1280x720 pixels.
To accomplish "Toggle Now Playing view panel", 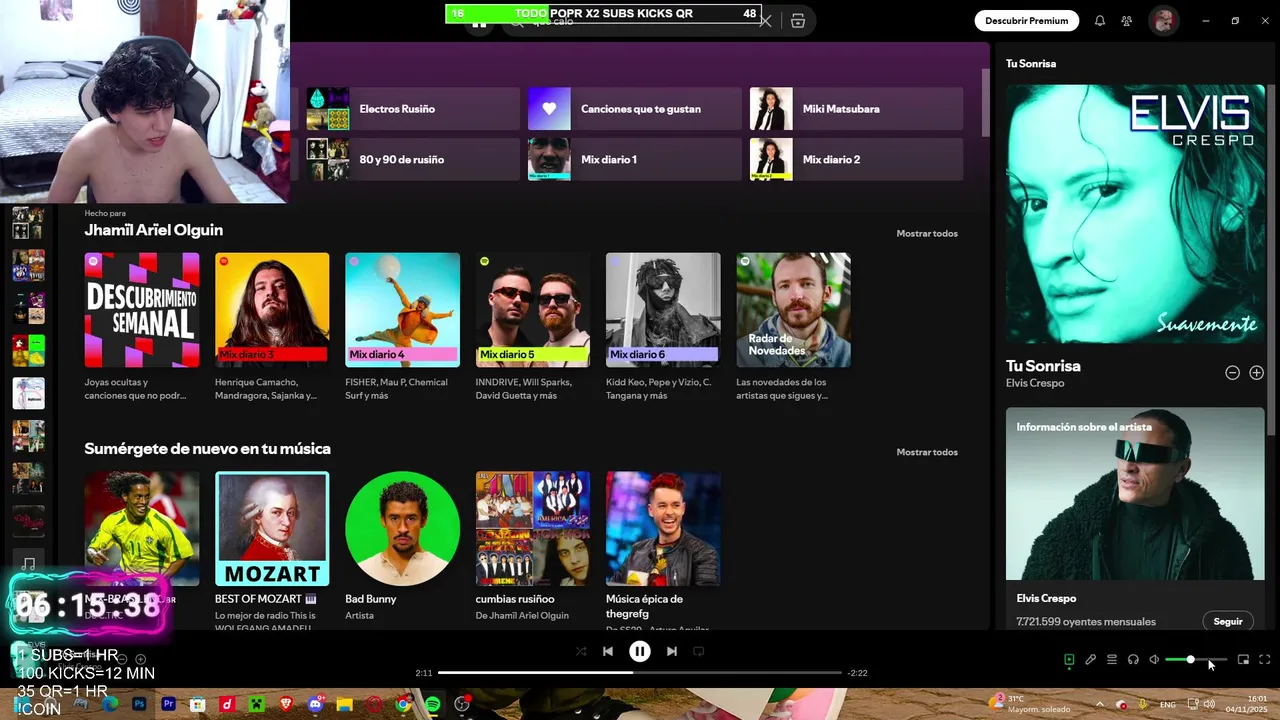I will (x=1069, y=660).
